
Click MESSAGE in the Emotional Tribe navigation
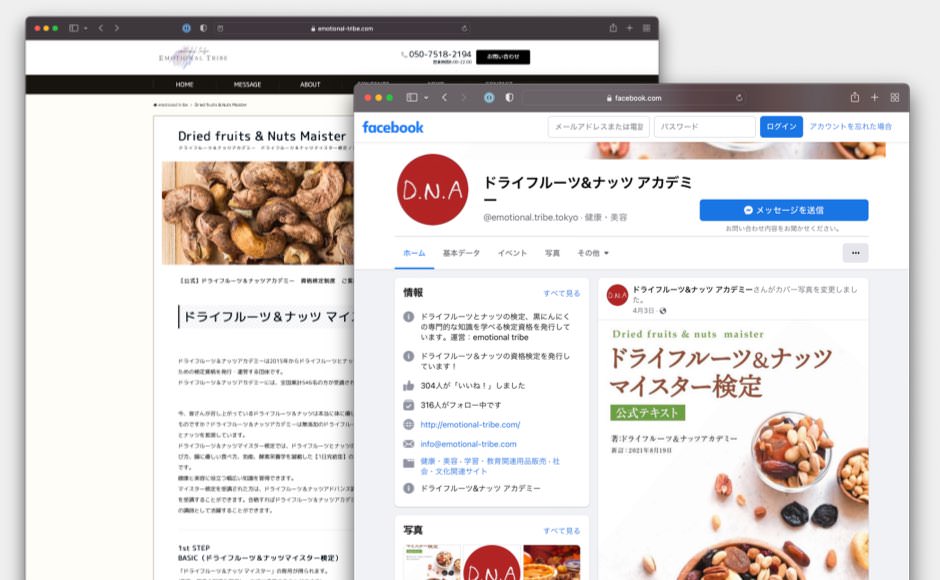pyautogui.click(x=247, y=84)
